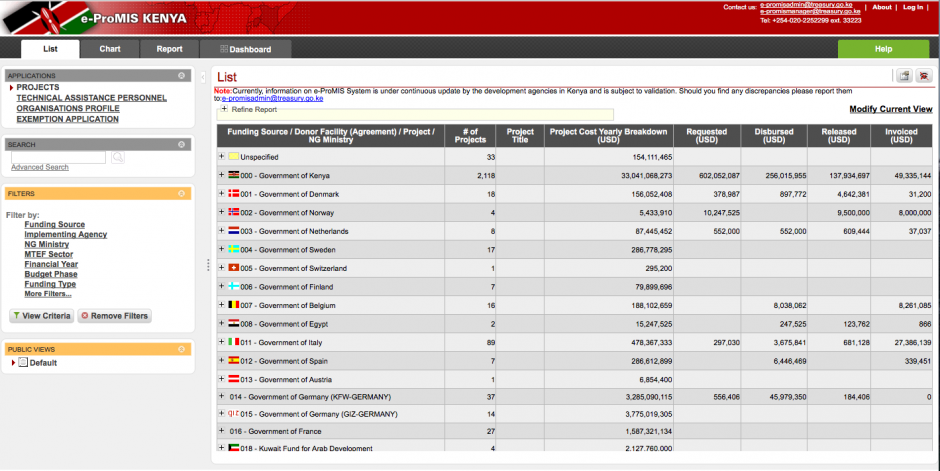Click the View Criteria button
Screen dimensions: 940x471
[x=42, y=316]
